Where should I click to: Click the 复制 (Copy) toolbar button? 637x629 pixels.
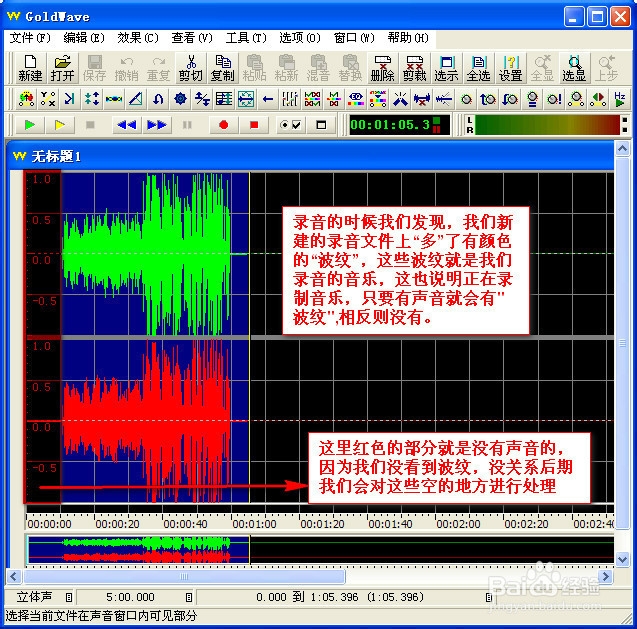223,68
